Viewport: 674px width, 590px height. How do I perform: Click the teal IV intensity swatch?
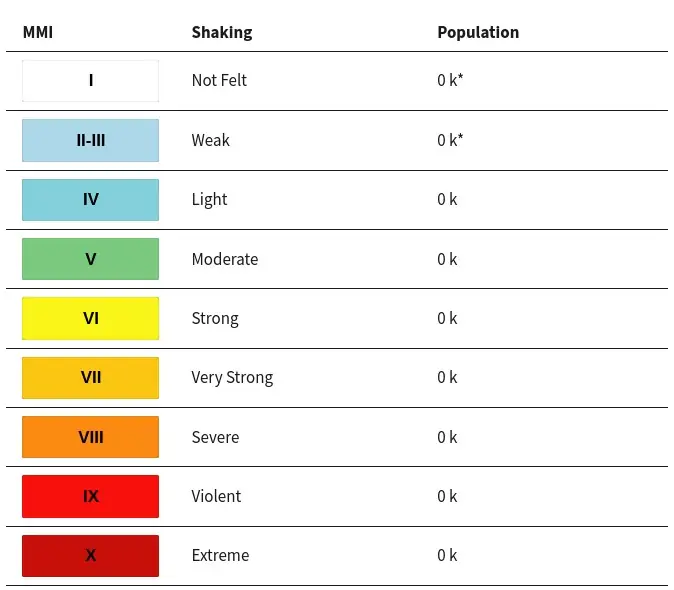pos(90,200)
